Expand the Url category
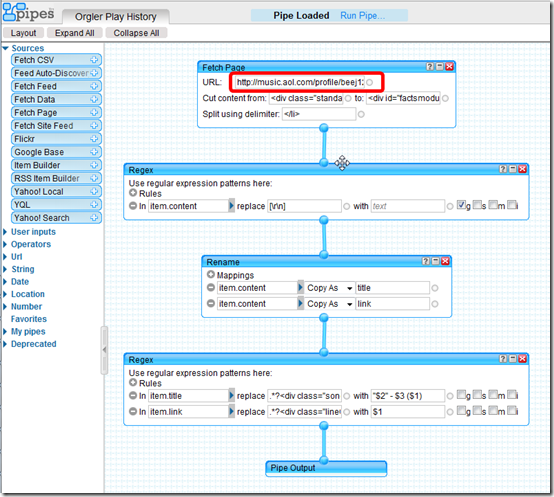The height and width of the screenshot is (497, 554). (5, 256)
